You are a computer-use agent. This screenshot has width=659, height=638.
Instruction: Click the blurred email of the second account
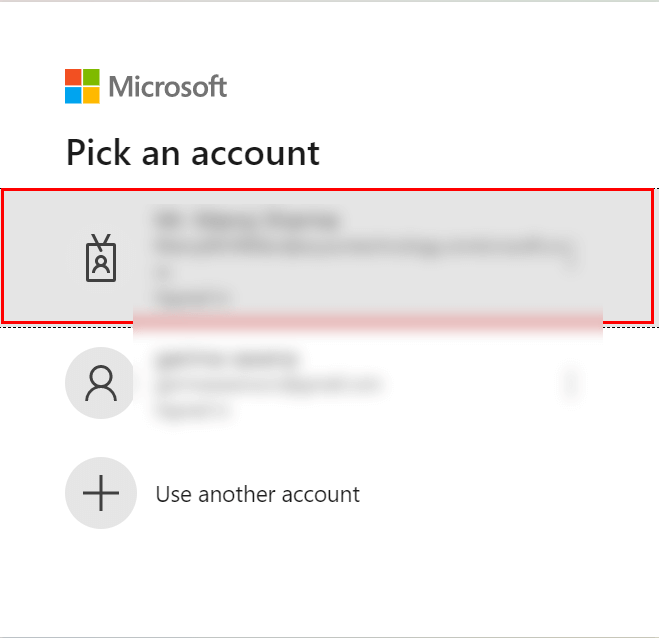(x=269, y=385)
